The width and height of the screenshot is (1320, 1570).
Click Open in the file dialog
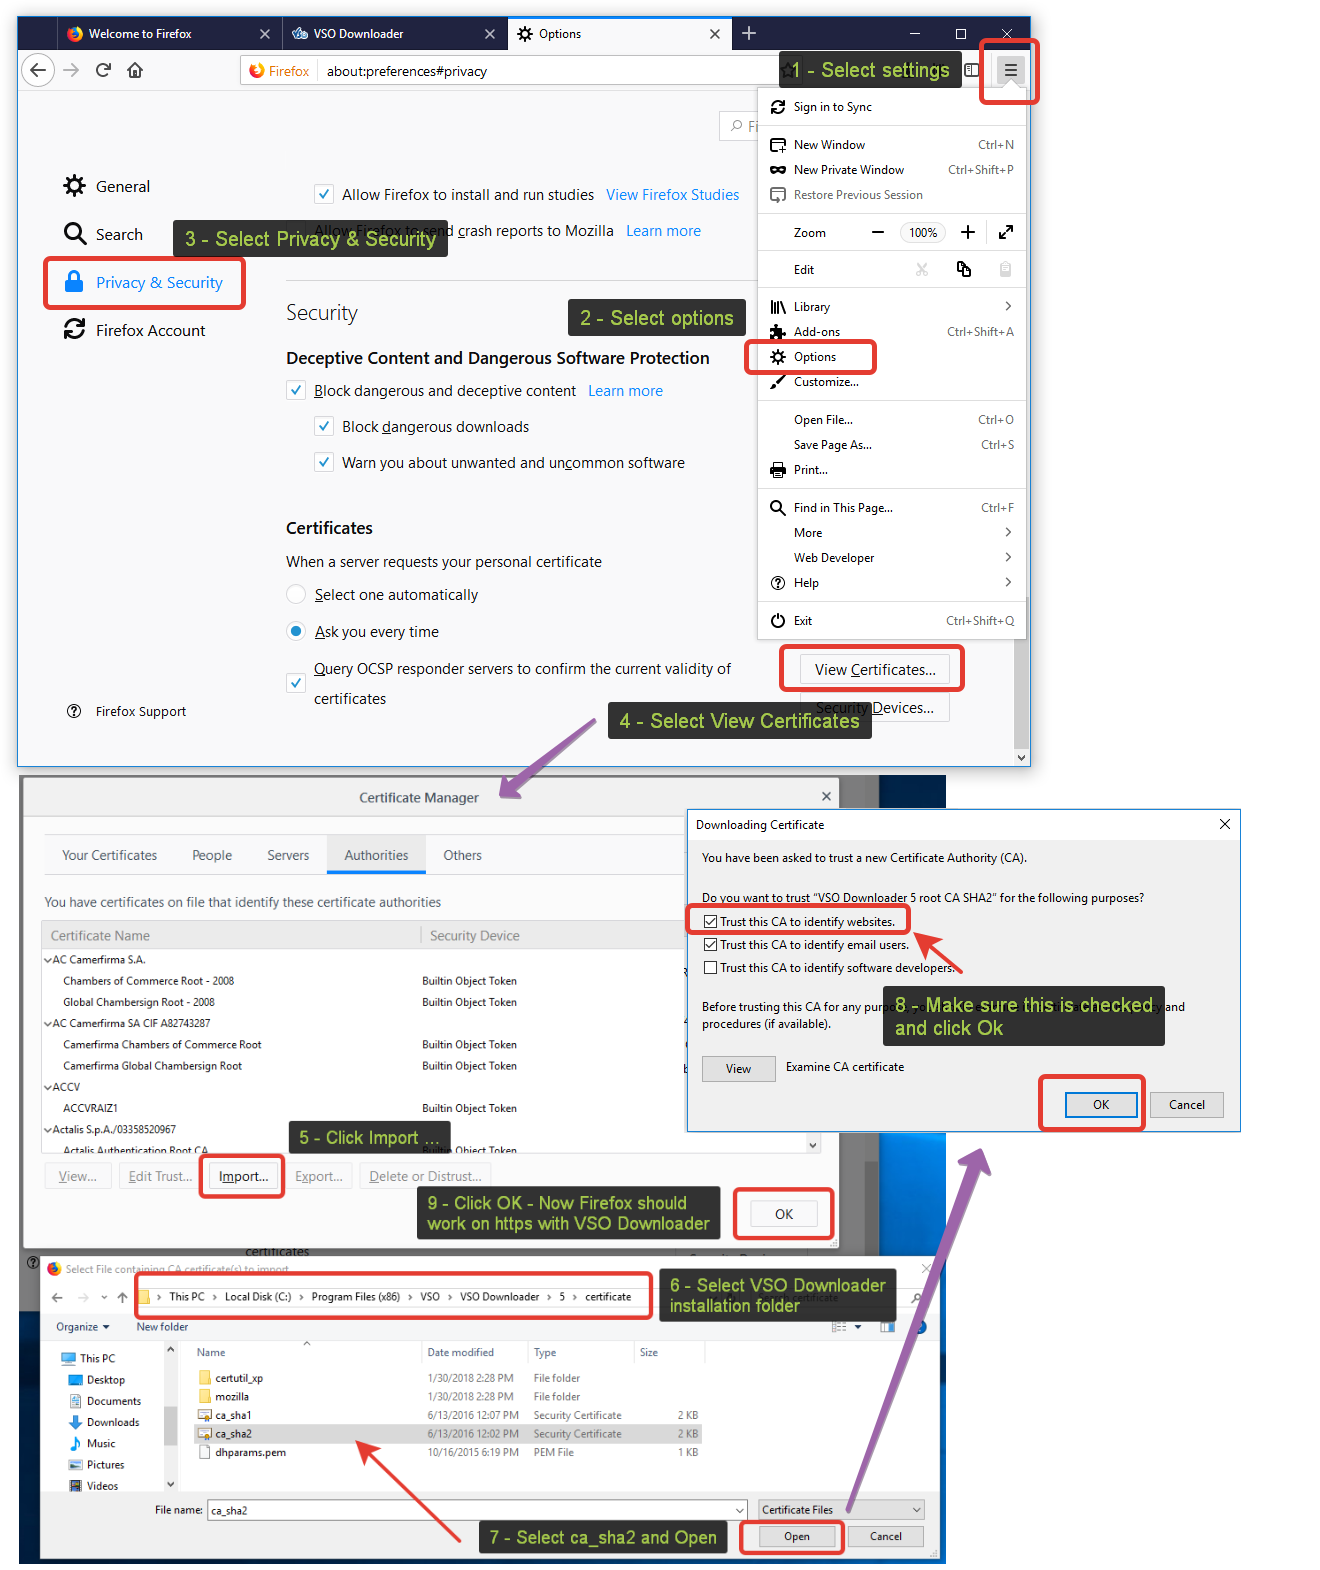click(797, 1536)
